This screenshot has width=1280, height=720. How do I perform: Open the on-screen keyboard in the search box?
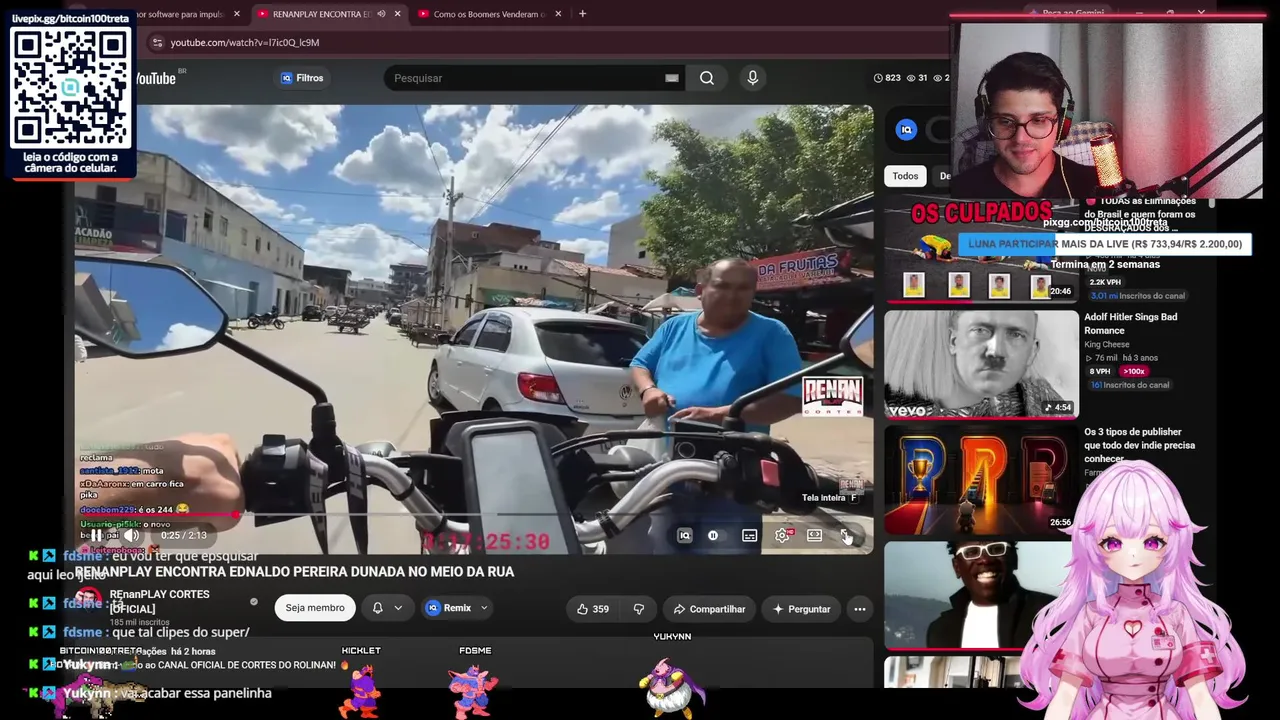point(672,78)
